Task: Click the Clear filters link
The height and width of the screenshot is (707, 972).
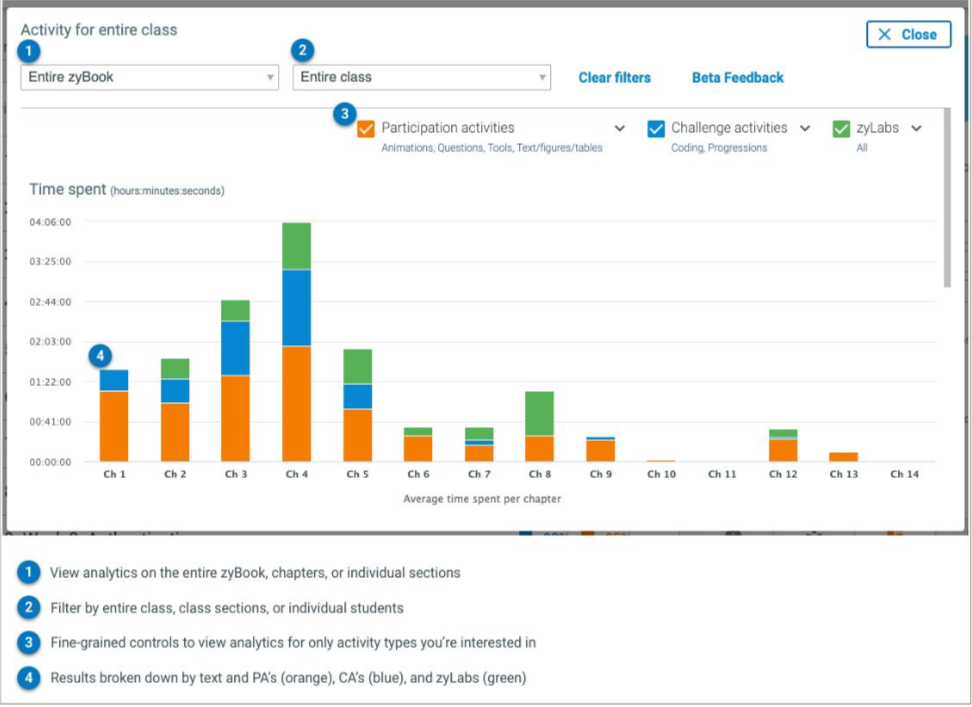Action: (614, 77)
